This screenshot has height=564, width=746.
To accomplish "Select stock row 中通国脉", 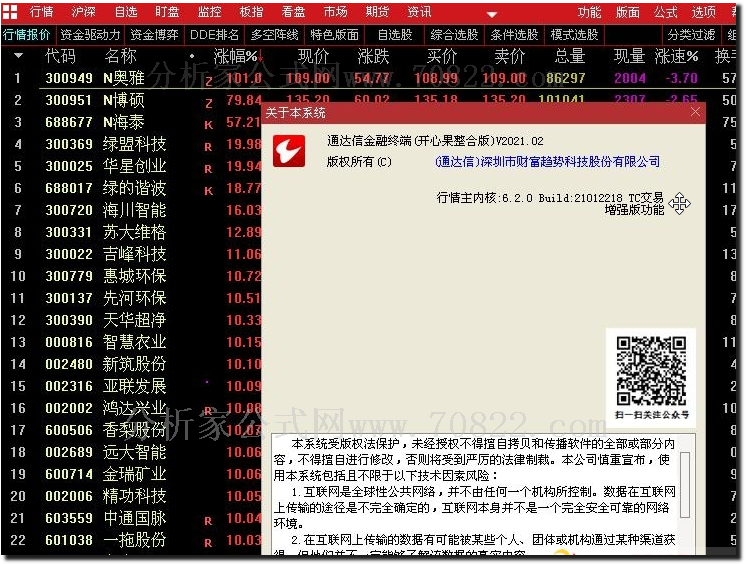I will click(x=132, y=518).
